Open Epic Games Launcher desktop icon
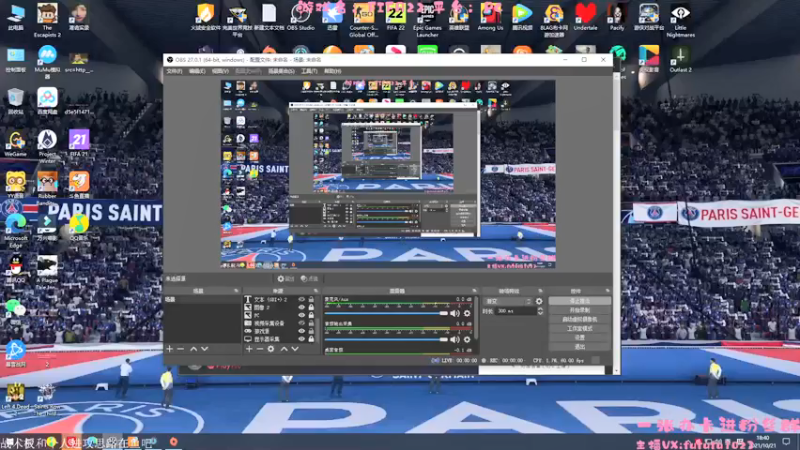 coord(427,20)
